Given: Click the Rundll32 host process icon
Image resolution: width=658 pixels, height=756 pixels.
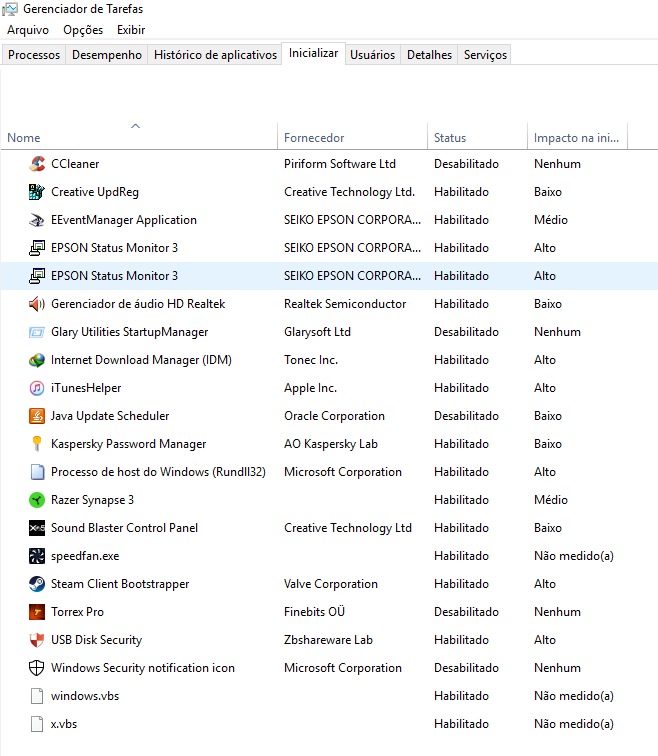Looking at the screenshot, I should [x=37, y=472].
